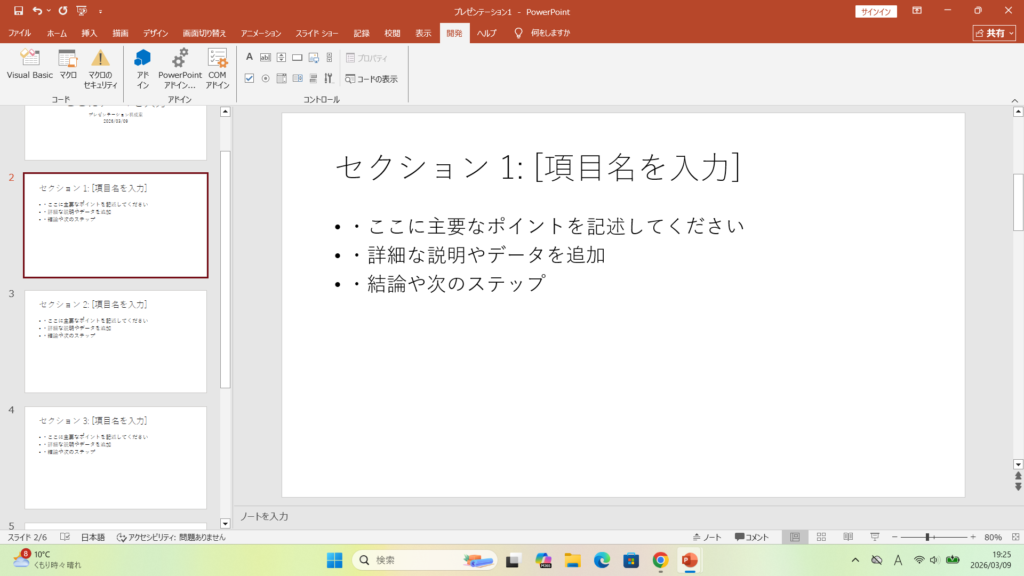1024x576 pixels.
Task: Click the Sign in (サインイン) button
Action: pos(876,11)
